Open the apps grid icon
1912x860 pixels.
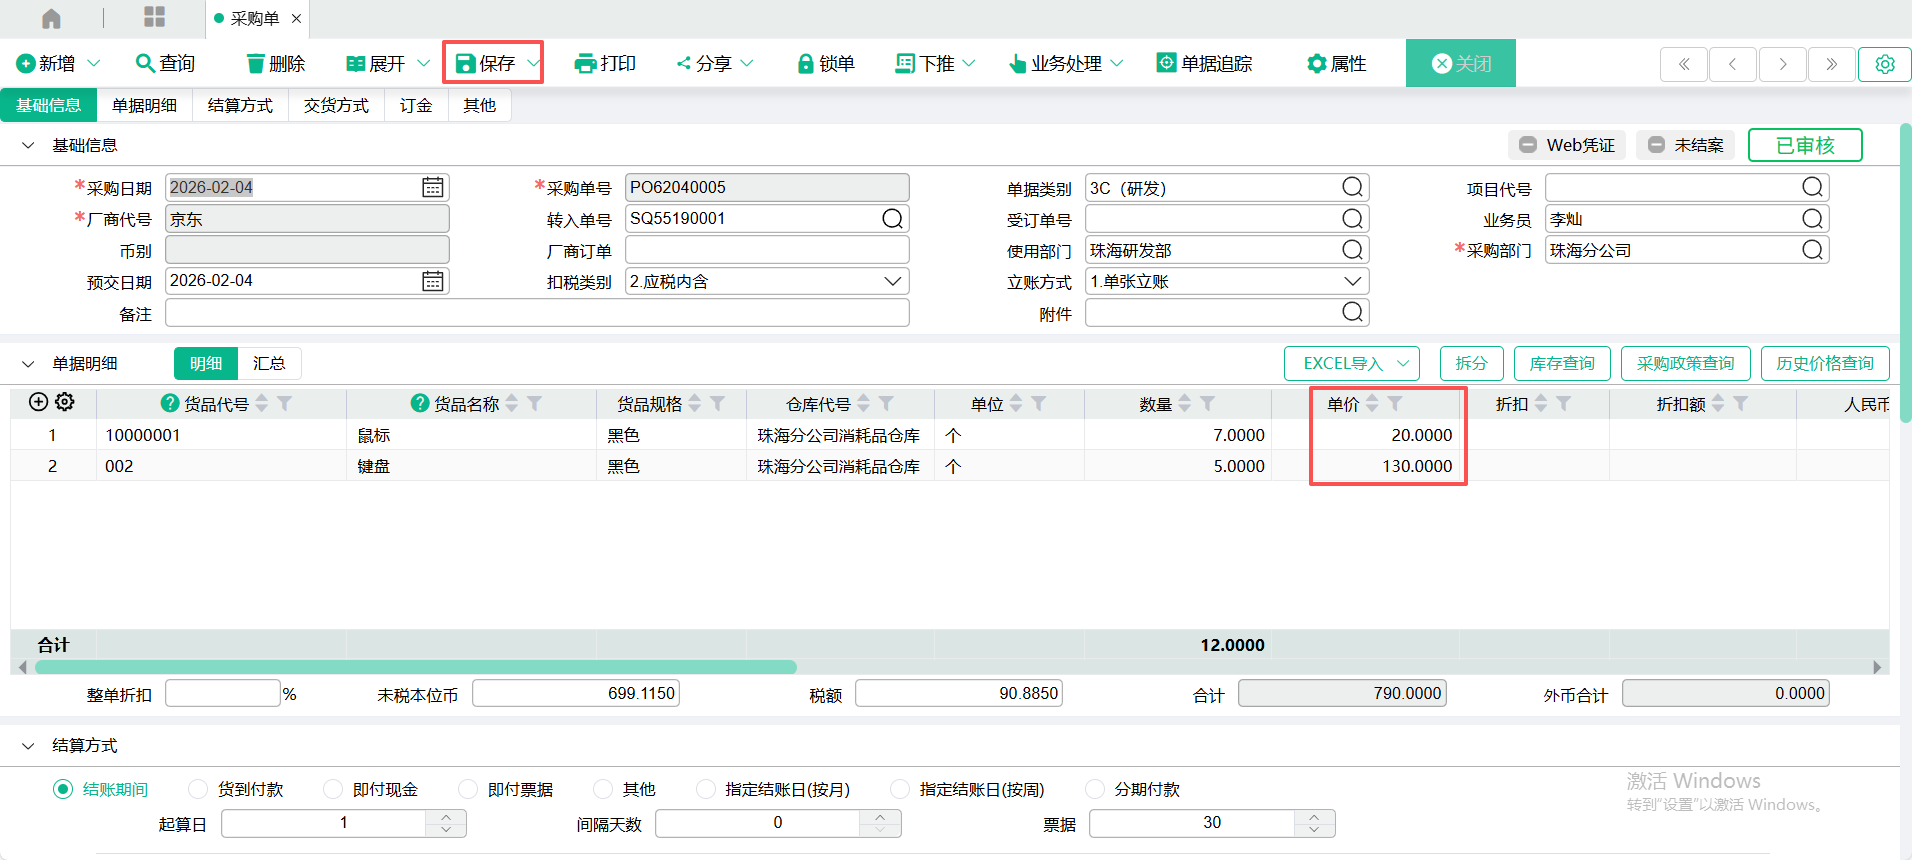(154, 17)
